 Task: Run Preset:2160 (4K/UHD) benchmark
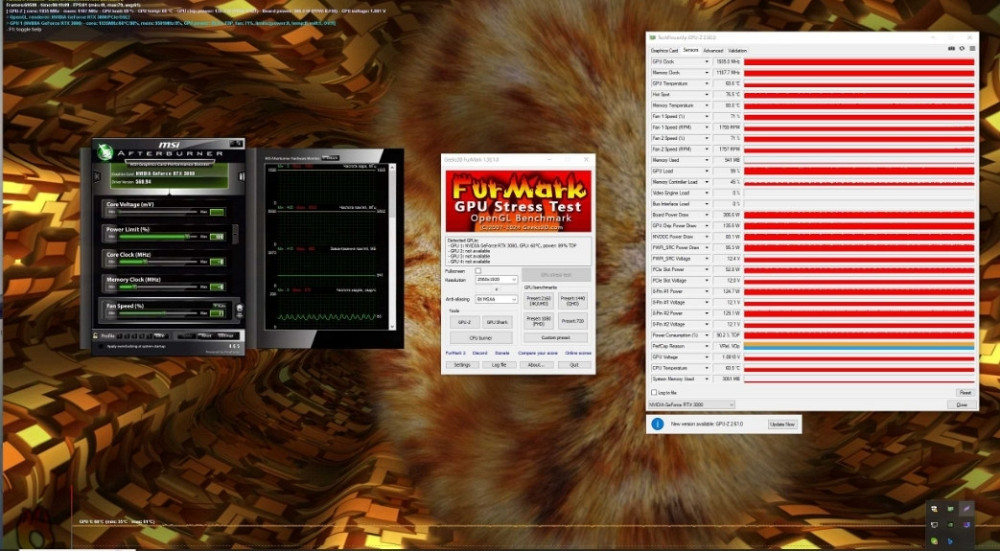click(x=539, y=301)
